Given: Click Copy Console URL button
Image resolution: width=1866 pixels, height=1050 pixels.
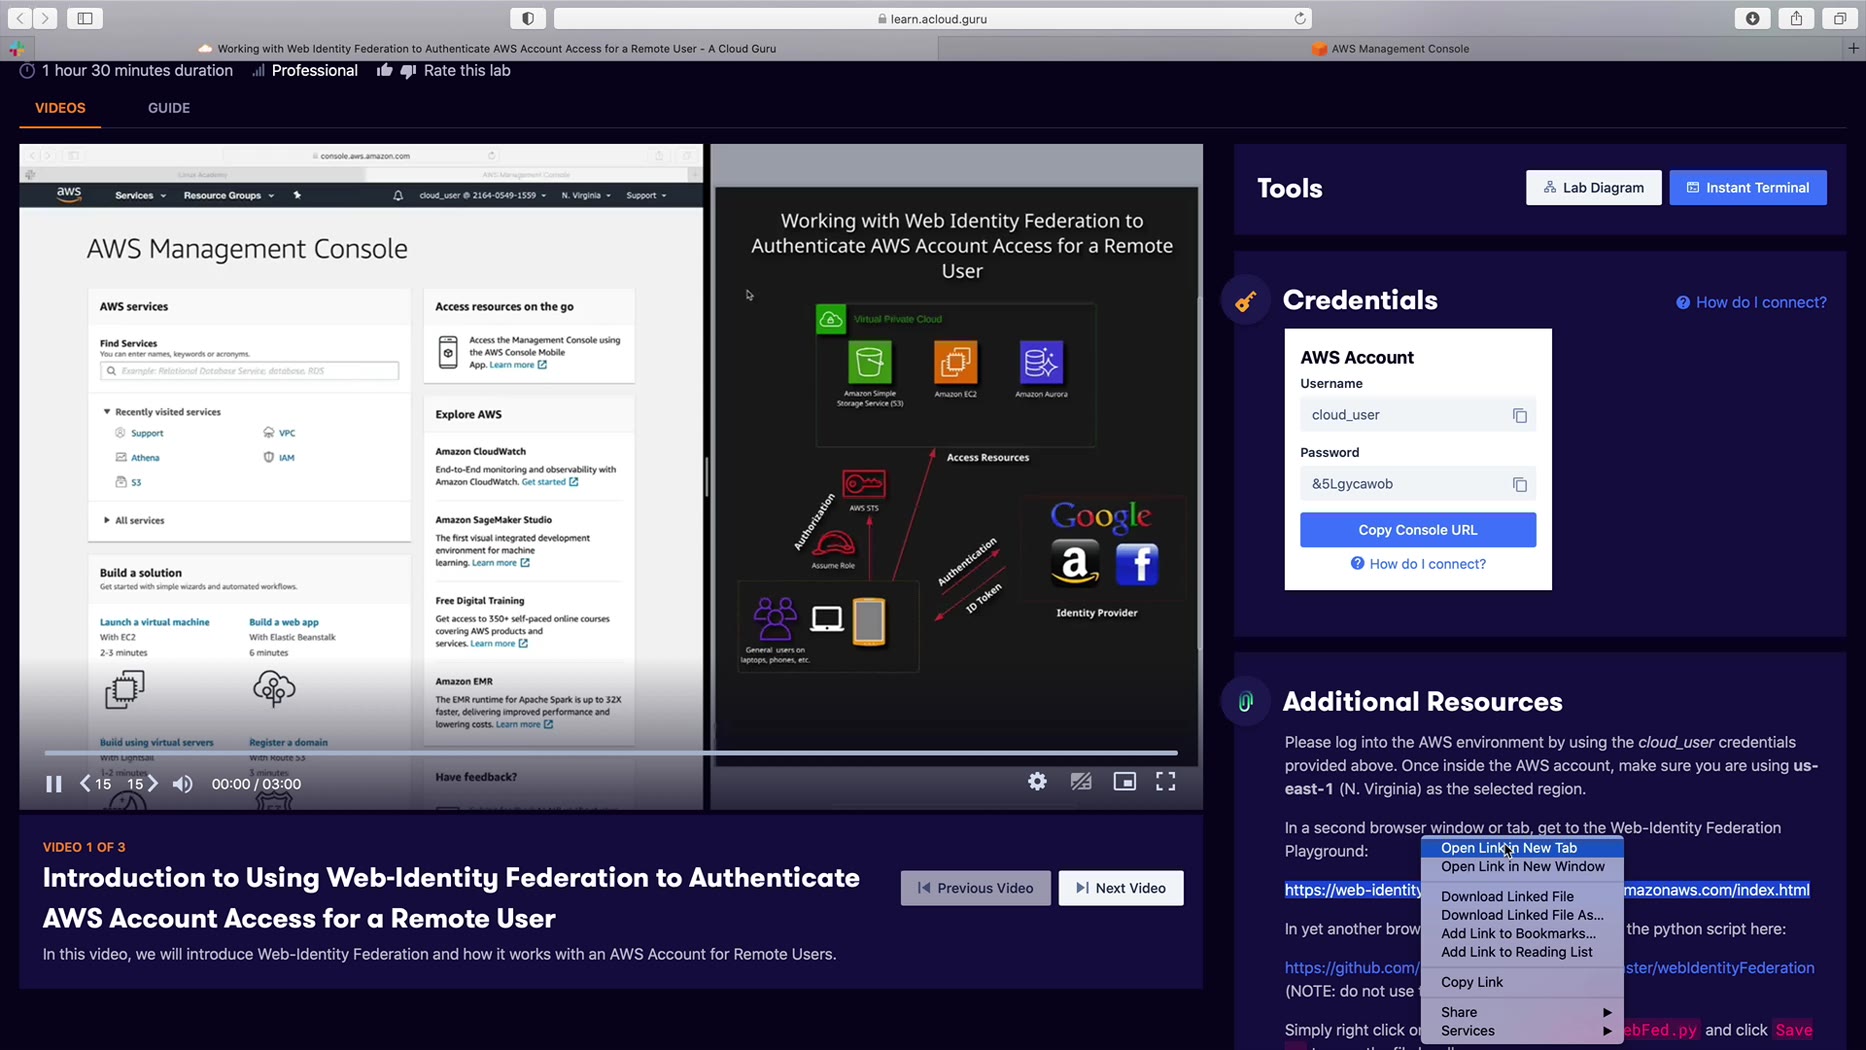Looking at the screenshot, I should click(1417, 530).
